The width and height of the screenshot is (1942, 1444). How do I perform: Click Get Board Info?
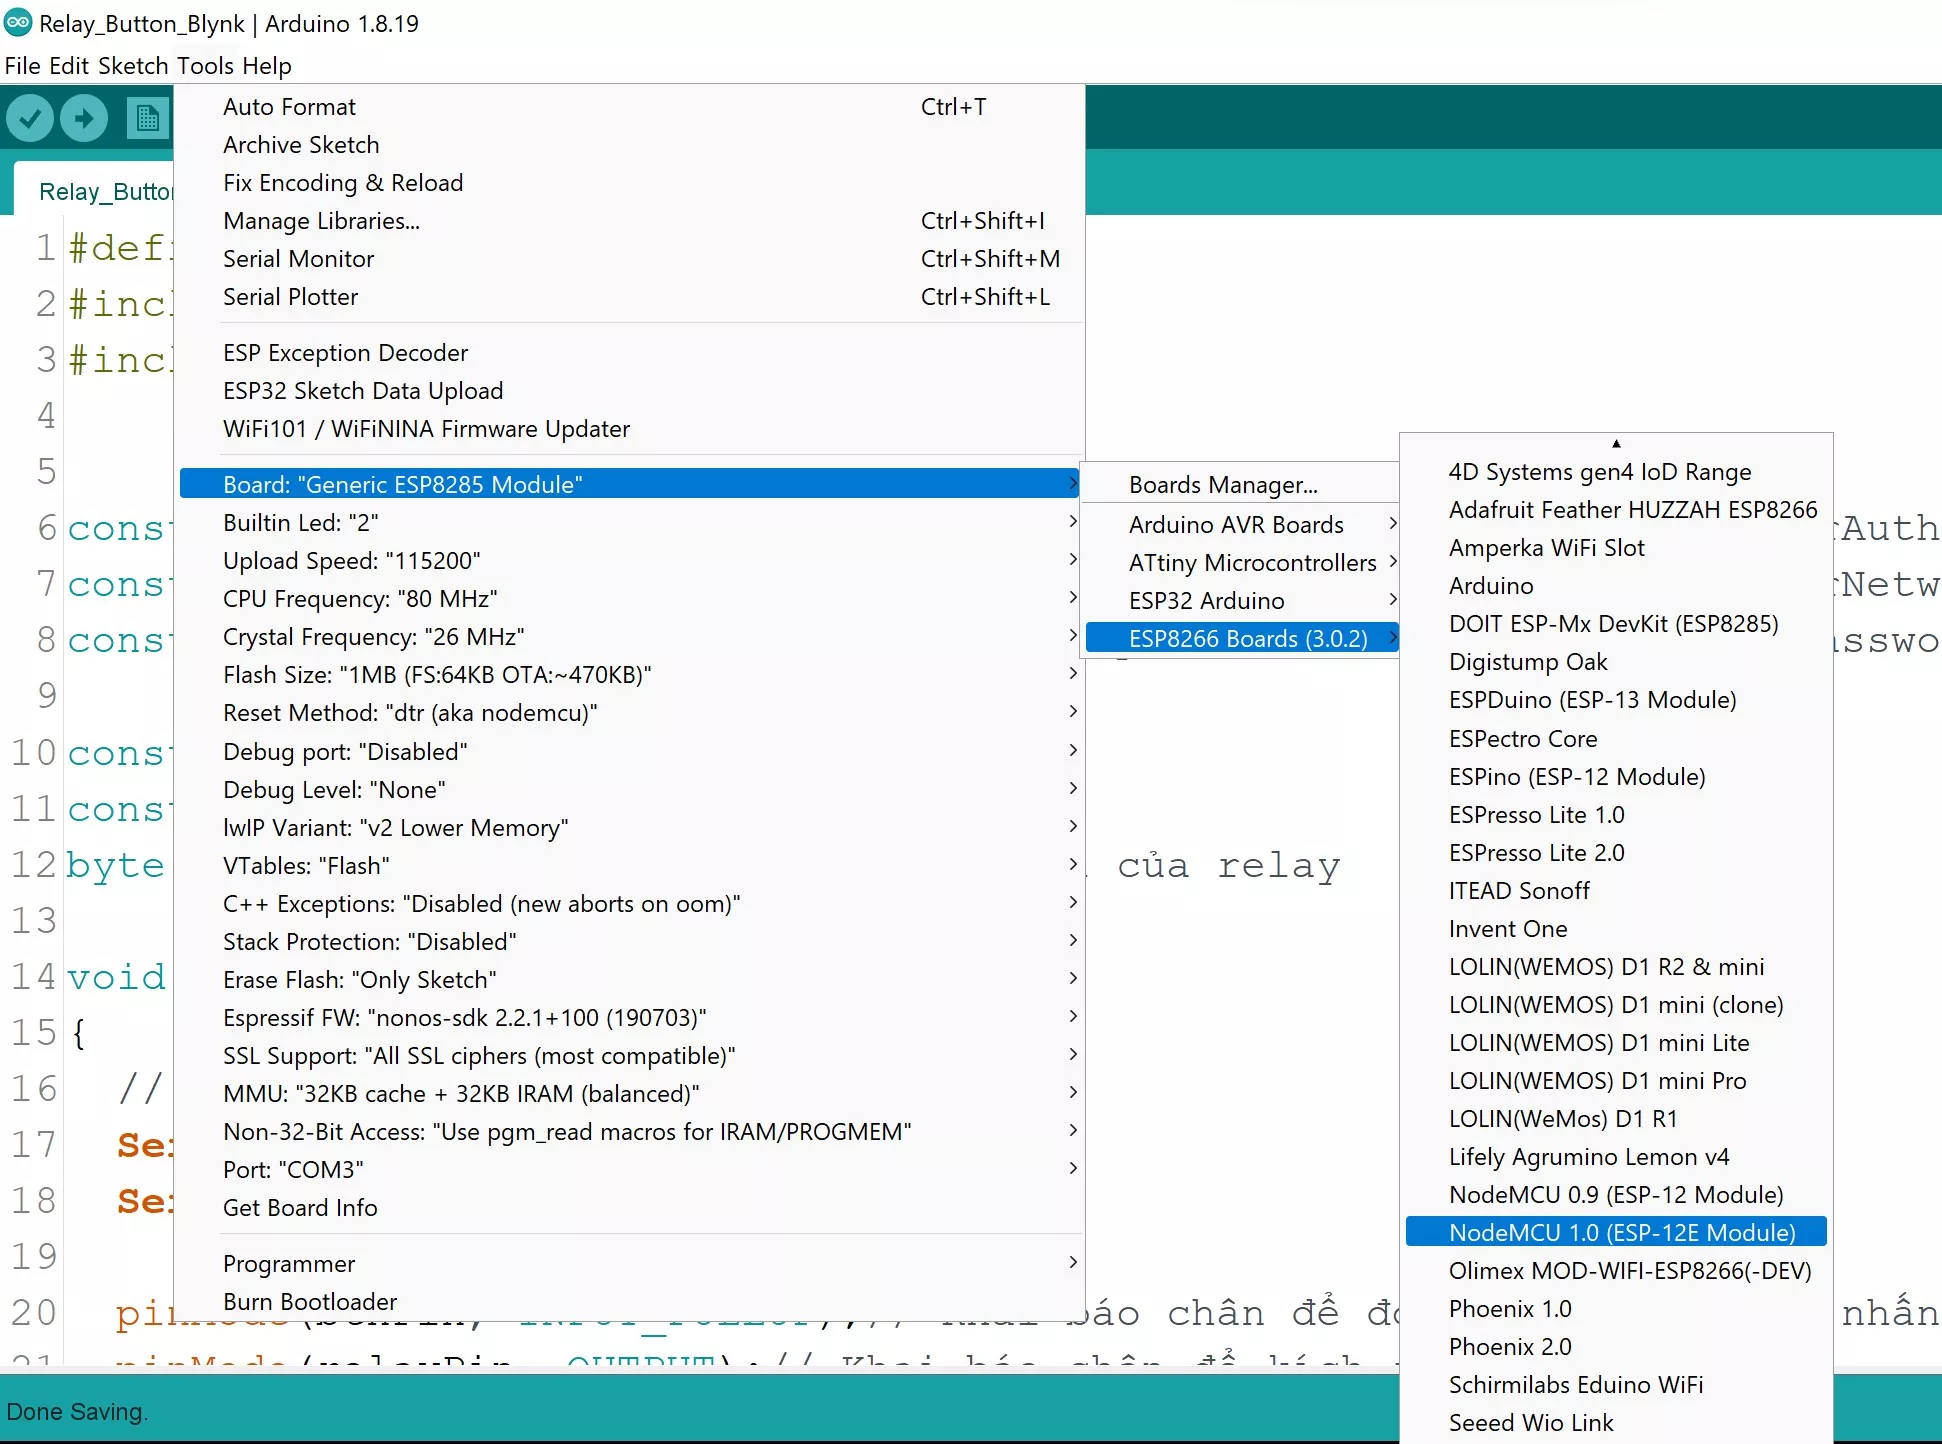pyautogui.click(x=630, y=1208)
